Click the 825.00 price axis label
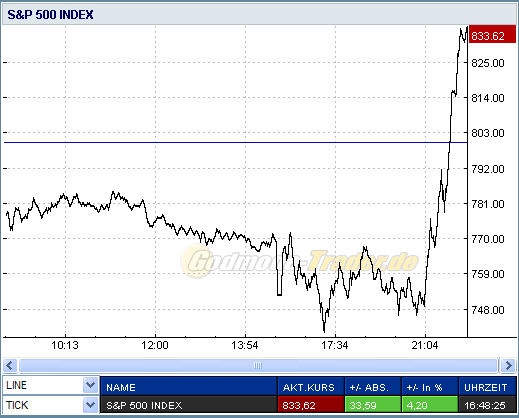519x418 pixels. (x=488, y=63)
